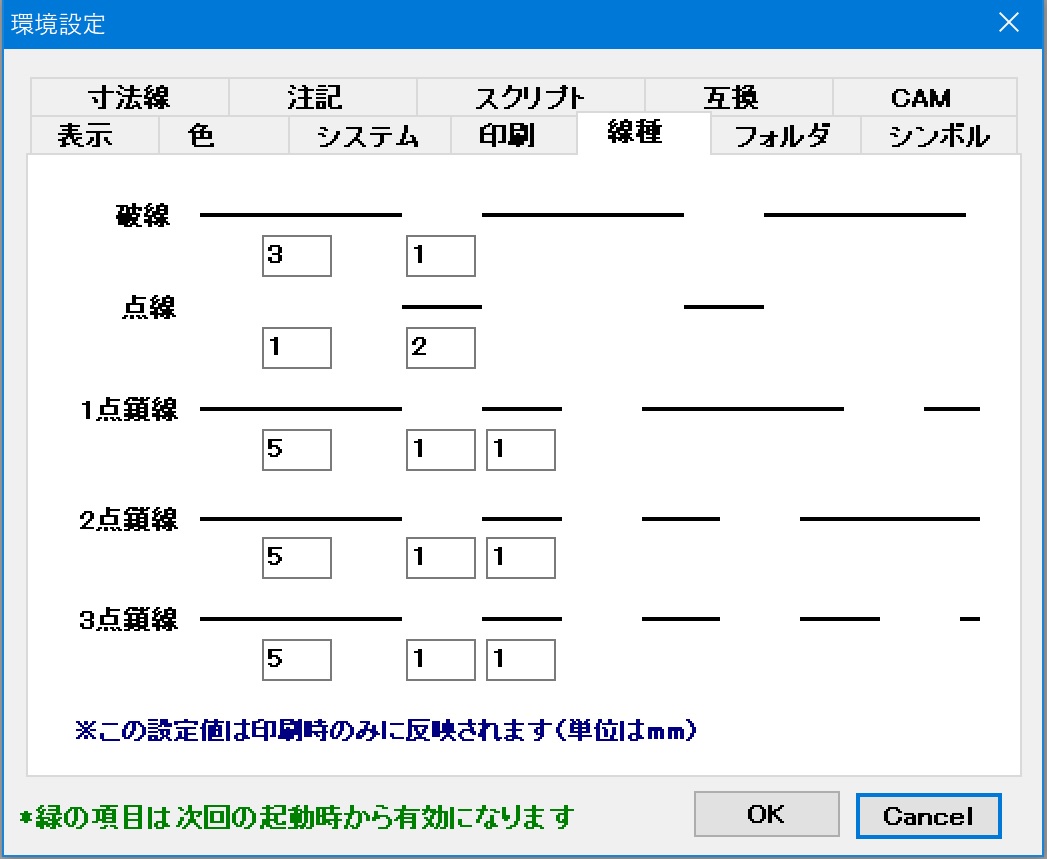Close the 環境設定 dialog with X

[1008, 23]
